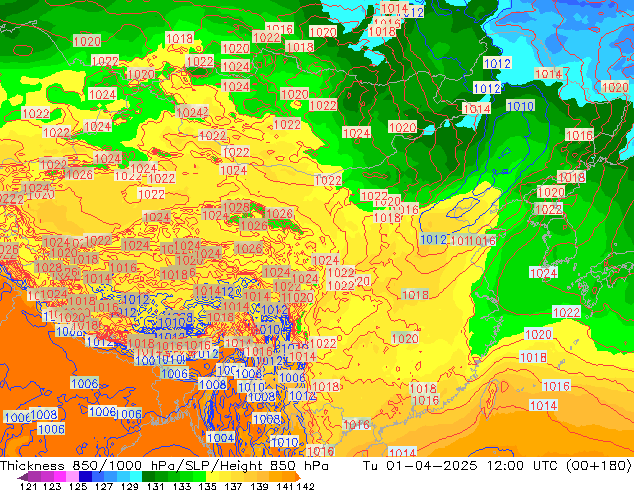Click the blue 1004 pressure label

(220, 437)
